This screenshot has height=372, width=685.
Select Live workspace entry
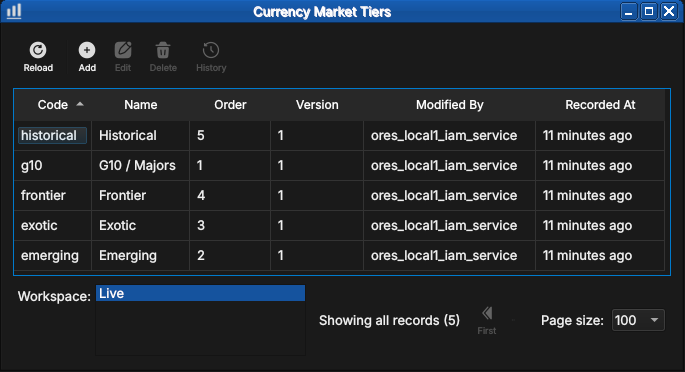coord(200,293)
